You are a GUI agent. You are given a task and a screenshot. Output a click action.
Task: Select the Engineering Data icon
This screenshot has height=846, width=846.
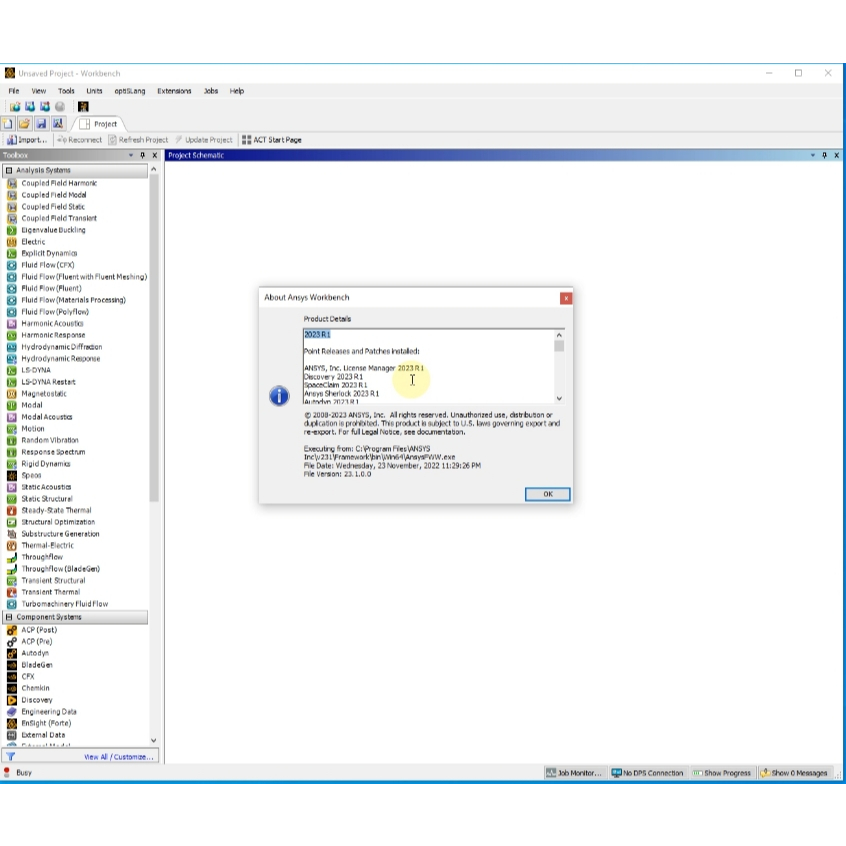[12, 712]
